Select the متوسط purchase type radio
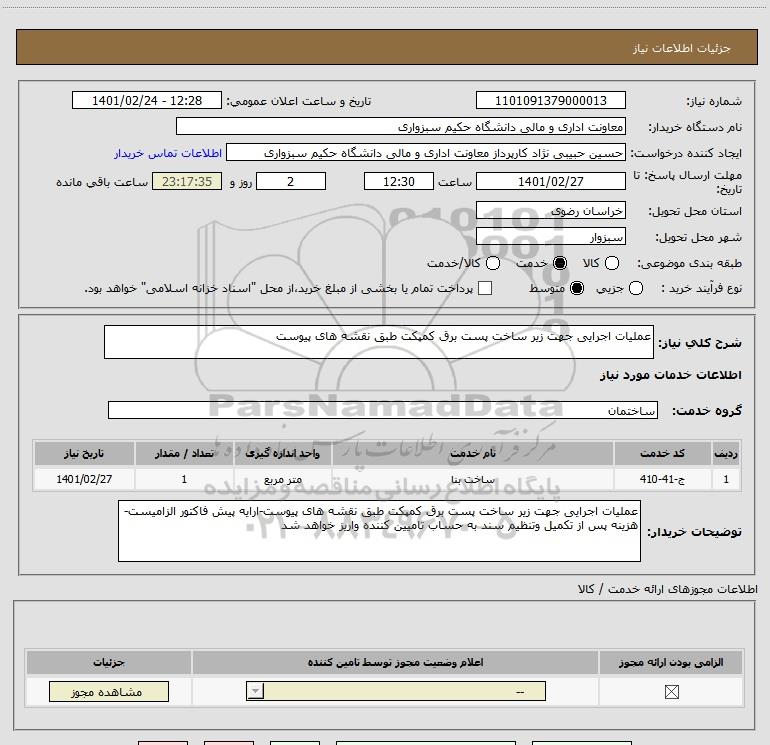The height and width of the screenshot is (745, 770). [x=577, y=288]
